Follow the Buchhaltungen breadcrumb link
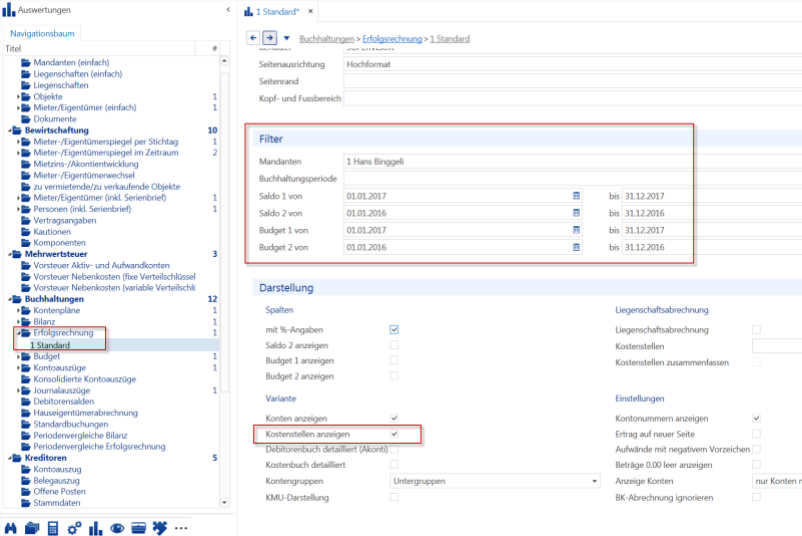Image resolution: width=802 pixels, height=536 pixels. [327, 39]
